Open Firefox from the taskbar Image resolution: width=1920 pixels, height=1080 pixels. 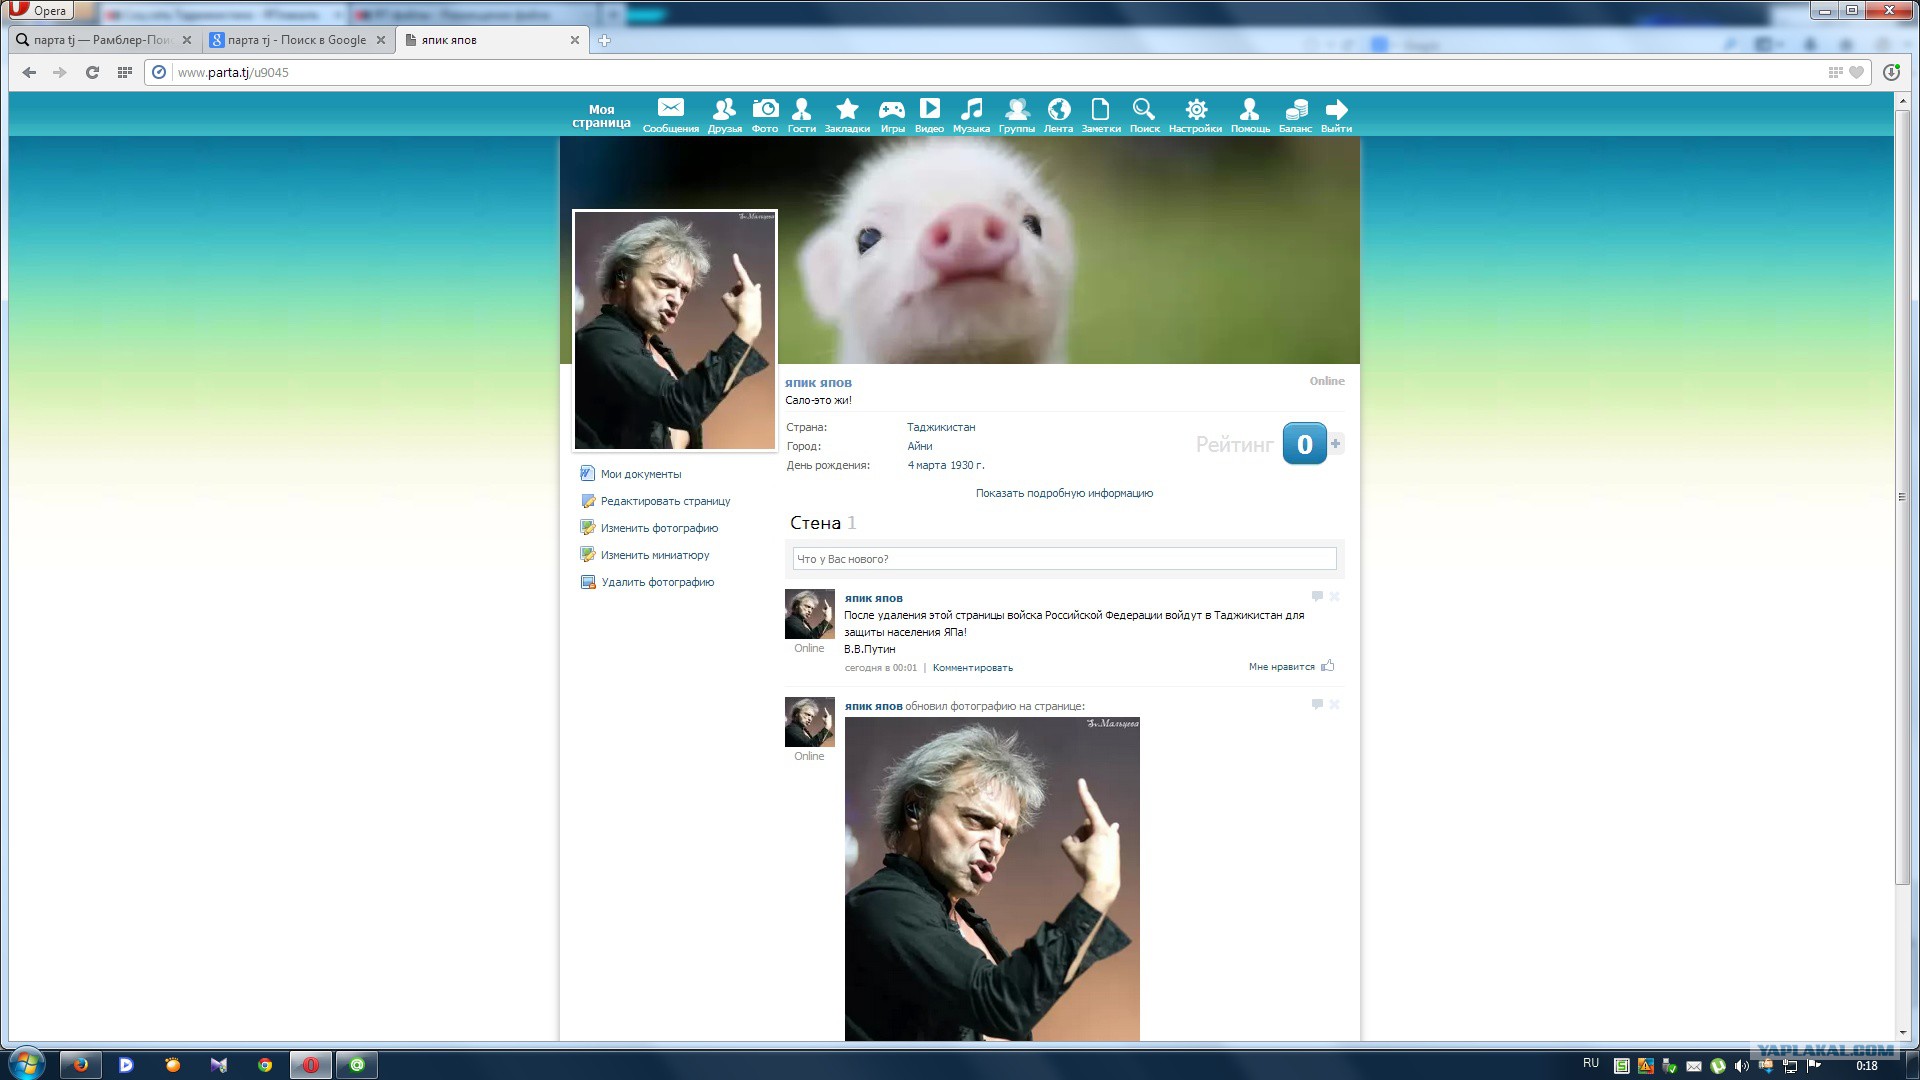(x=80, y=1065)
